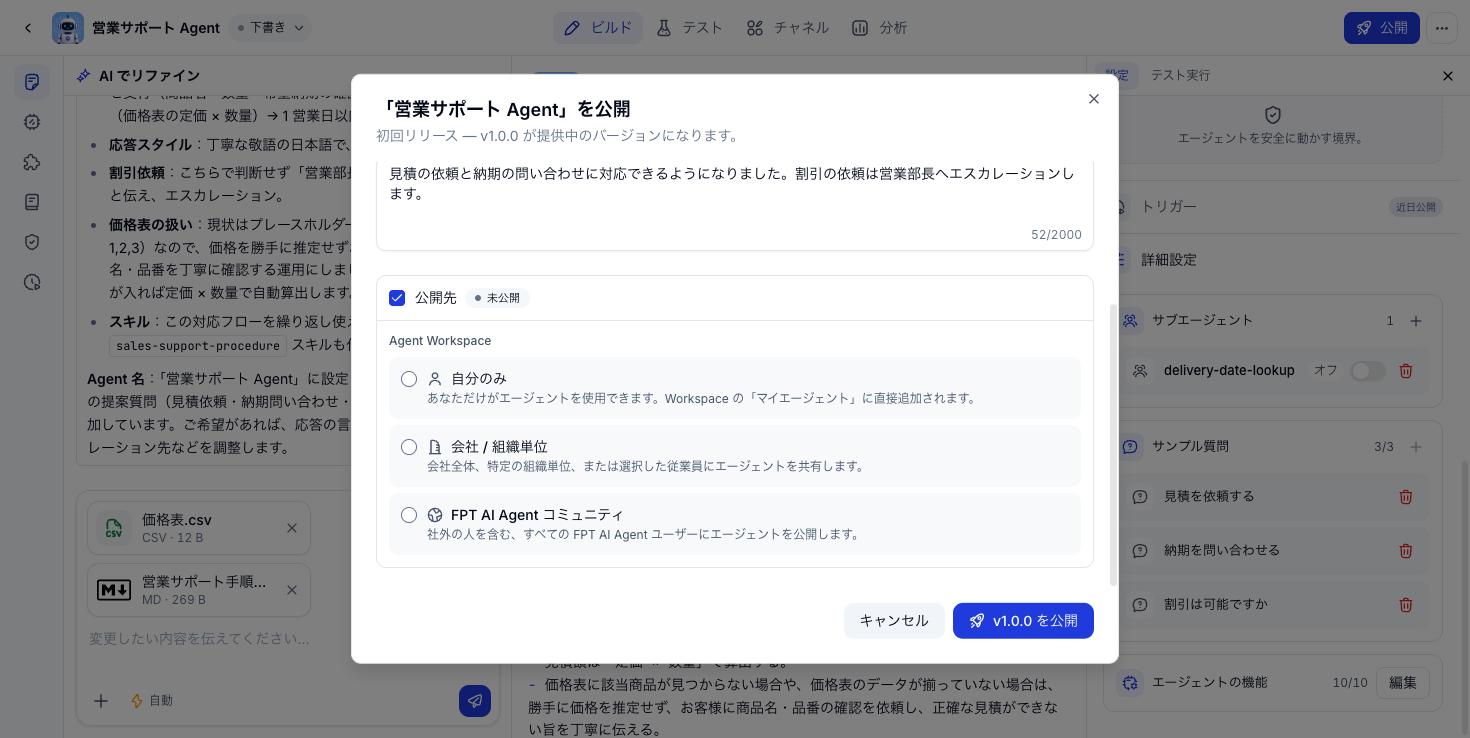Open the puzzle piece icon in left sidebar

click(x=32, y=162)
